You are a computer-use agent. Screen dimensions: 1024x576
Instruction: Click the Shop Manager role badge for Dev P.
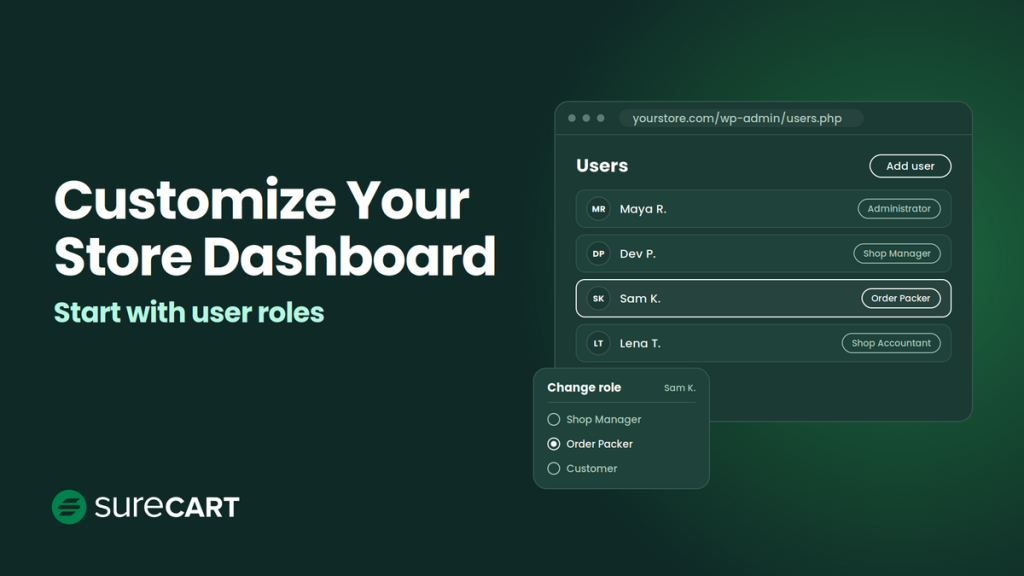[897, 253]
